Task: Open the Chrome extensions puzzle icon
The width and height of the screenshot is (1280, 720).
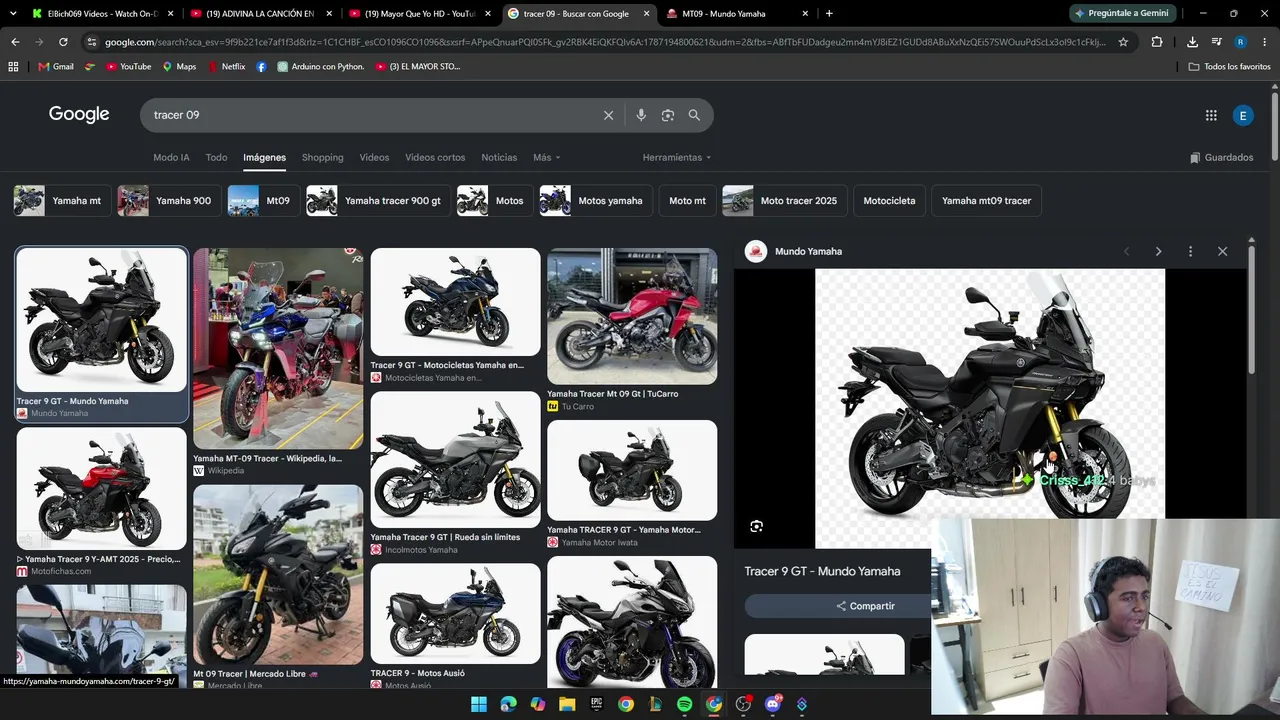Action: [1157, 42]
